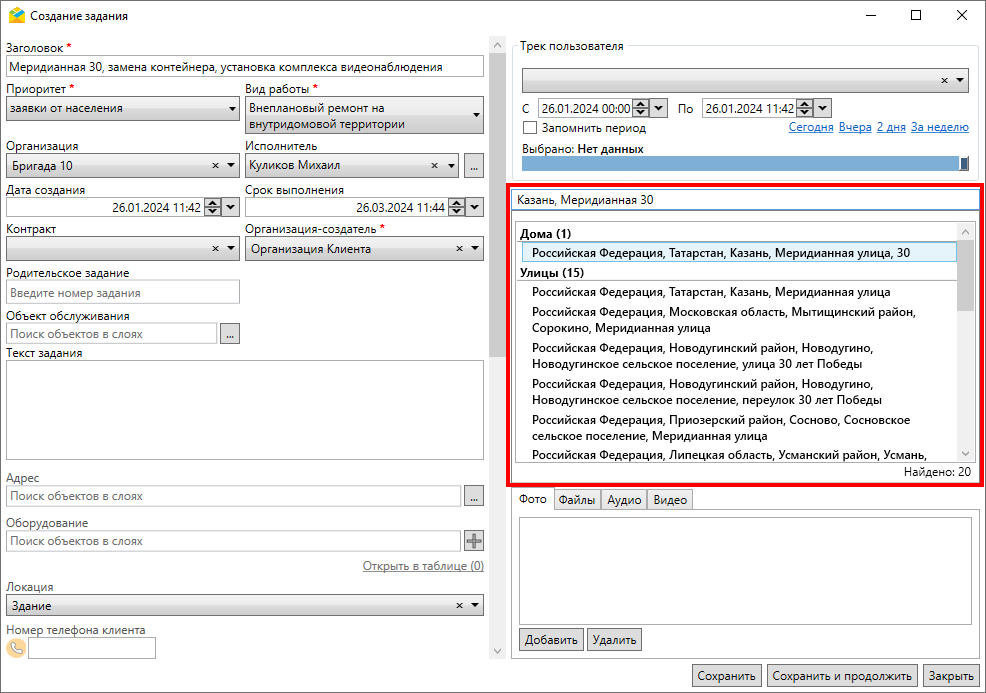This screenshot has height=693, width=986.
Task: Open Срок выполнения date picker dropdown
Action: (x=474, y=208)
